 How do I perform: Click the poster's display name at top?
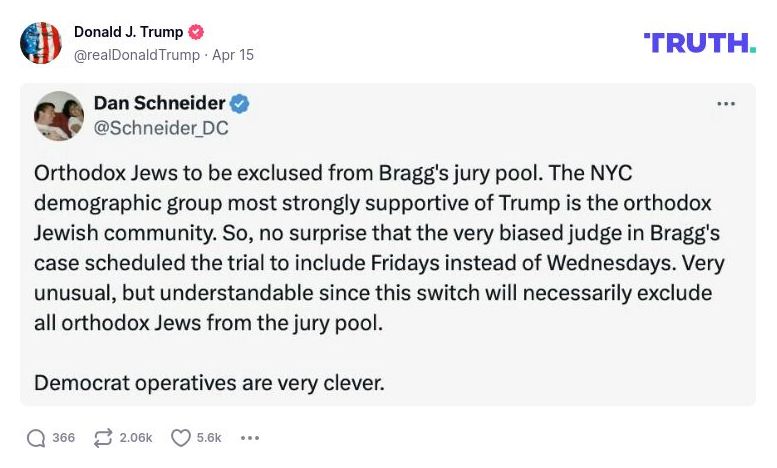128,33
